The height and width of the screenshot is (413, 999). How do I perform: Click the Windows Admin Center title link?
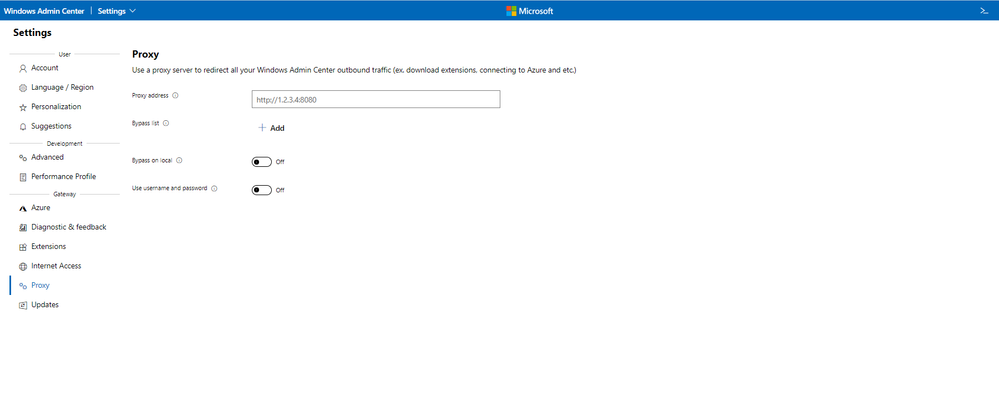pyautogui.click(x=44, y=11)
